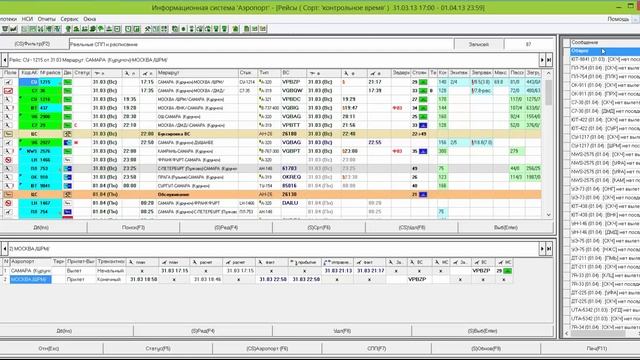Open the Окна menu
Screen dimensions: 640x360
89,19
